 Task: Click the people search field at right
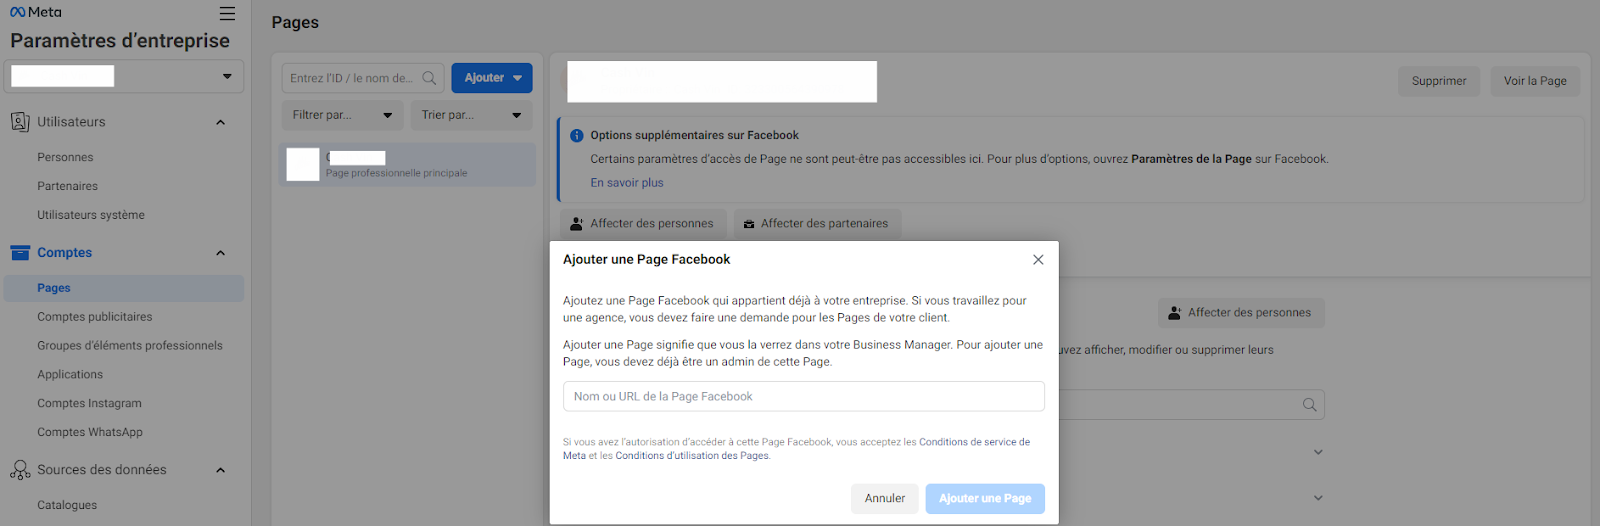(x=1190, y=405)
